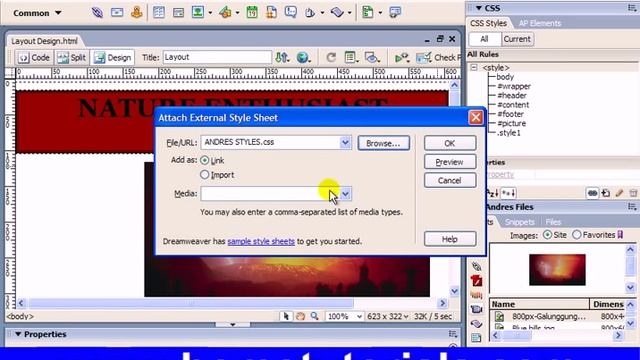Select the Hand tool in status bar
640x360 pixels.
(300, 316)
